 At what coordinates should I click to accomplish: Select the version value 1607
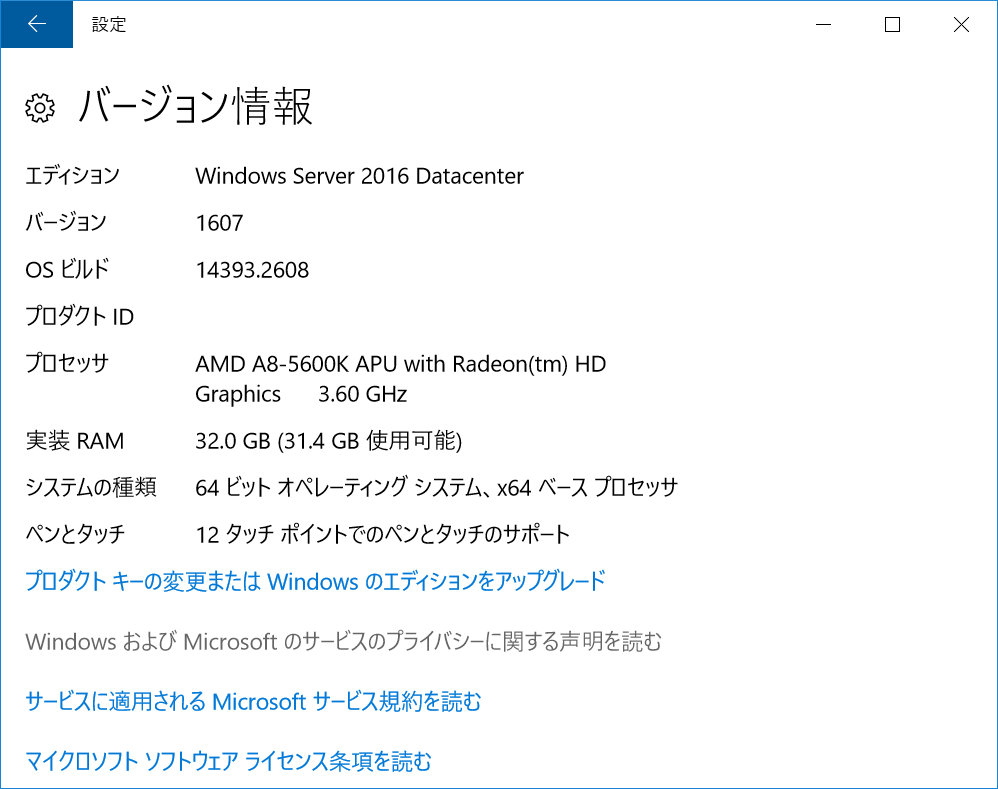(x=220, y=223)
